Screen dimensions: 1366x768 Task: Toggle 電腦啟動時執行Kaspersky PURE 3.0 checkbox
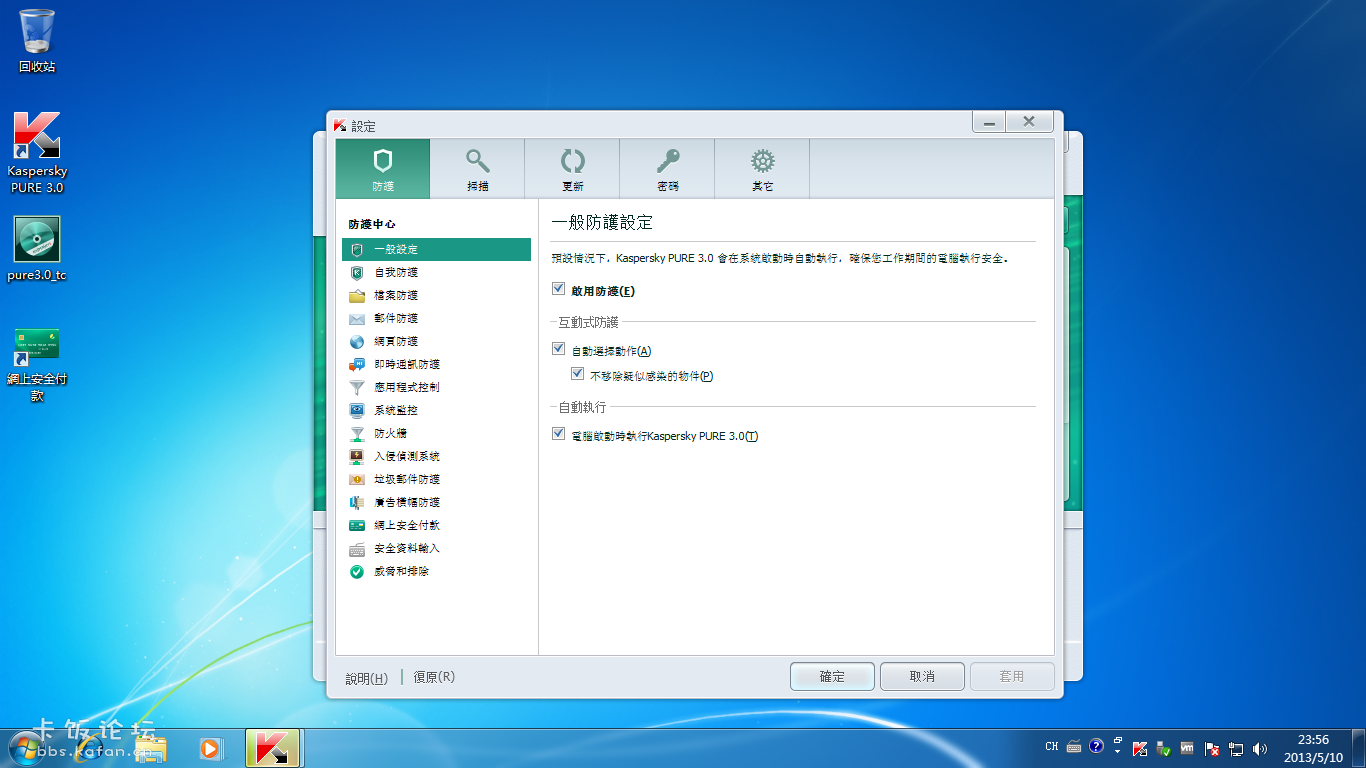(558, 434)
